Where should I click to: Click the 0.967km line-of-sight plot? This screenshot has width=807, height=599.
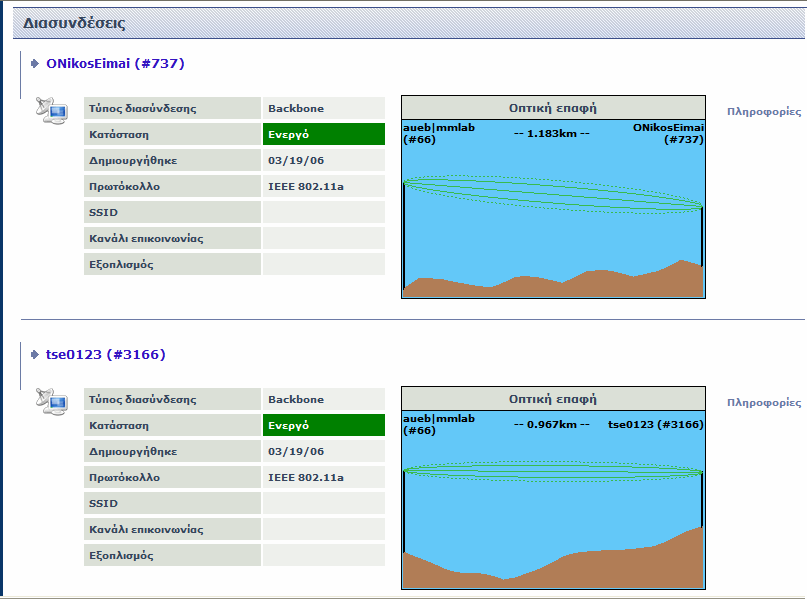pos(553,500)
